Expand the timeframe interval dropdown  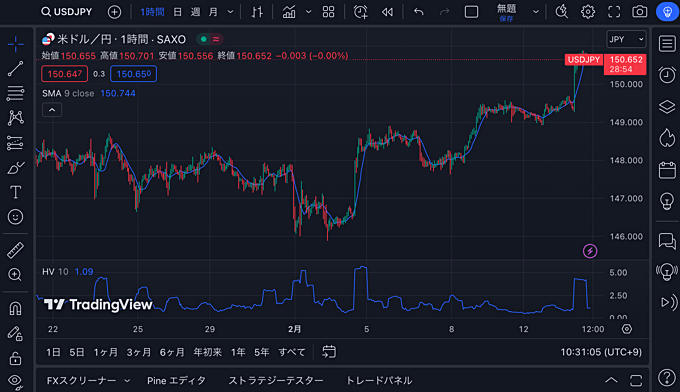231,12
